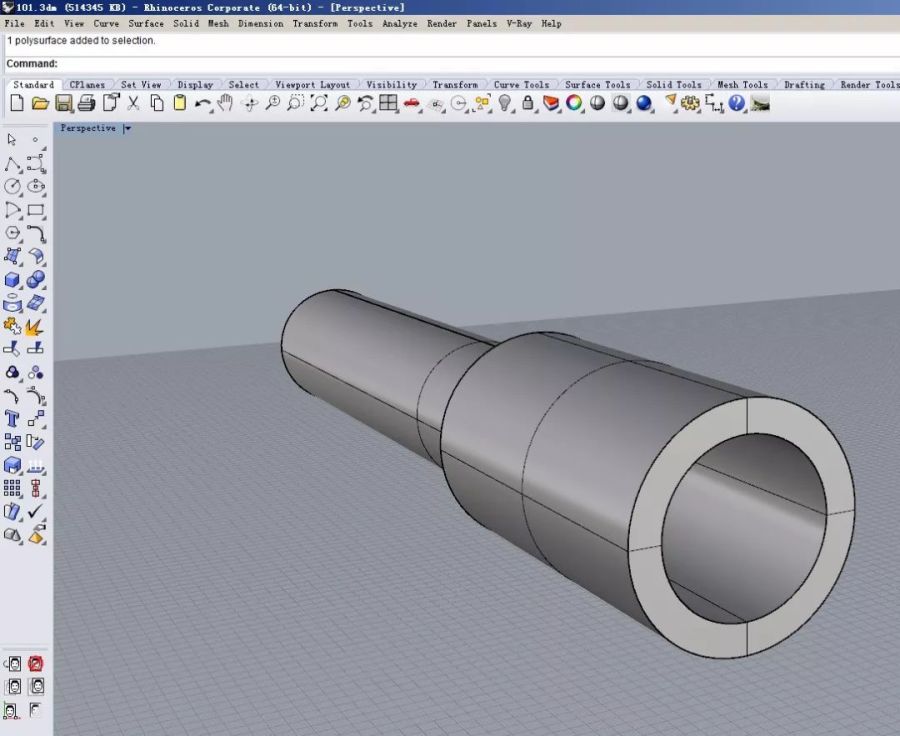Toggle the four-viewport layout icon

(x=388, y=103)
